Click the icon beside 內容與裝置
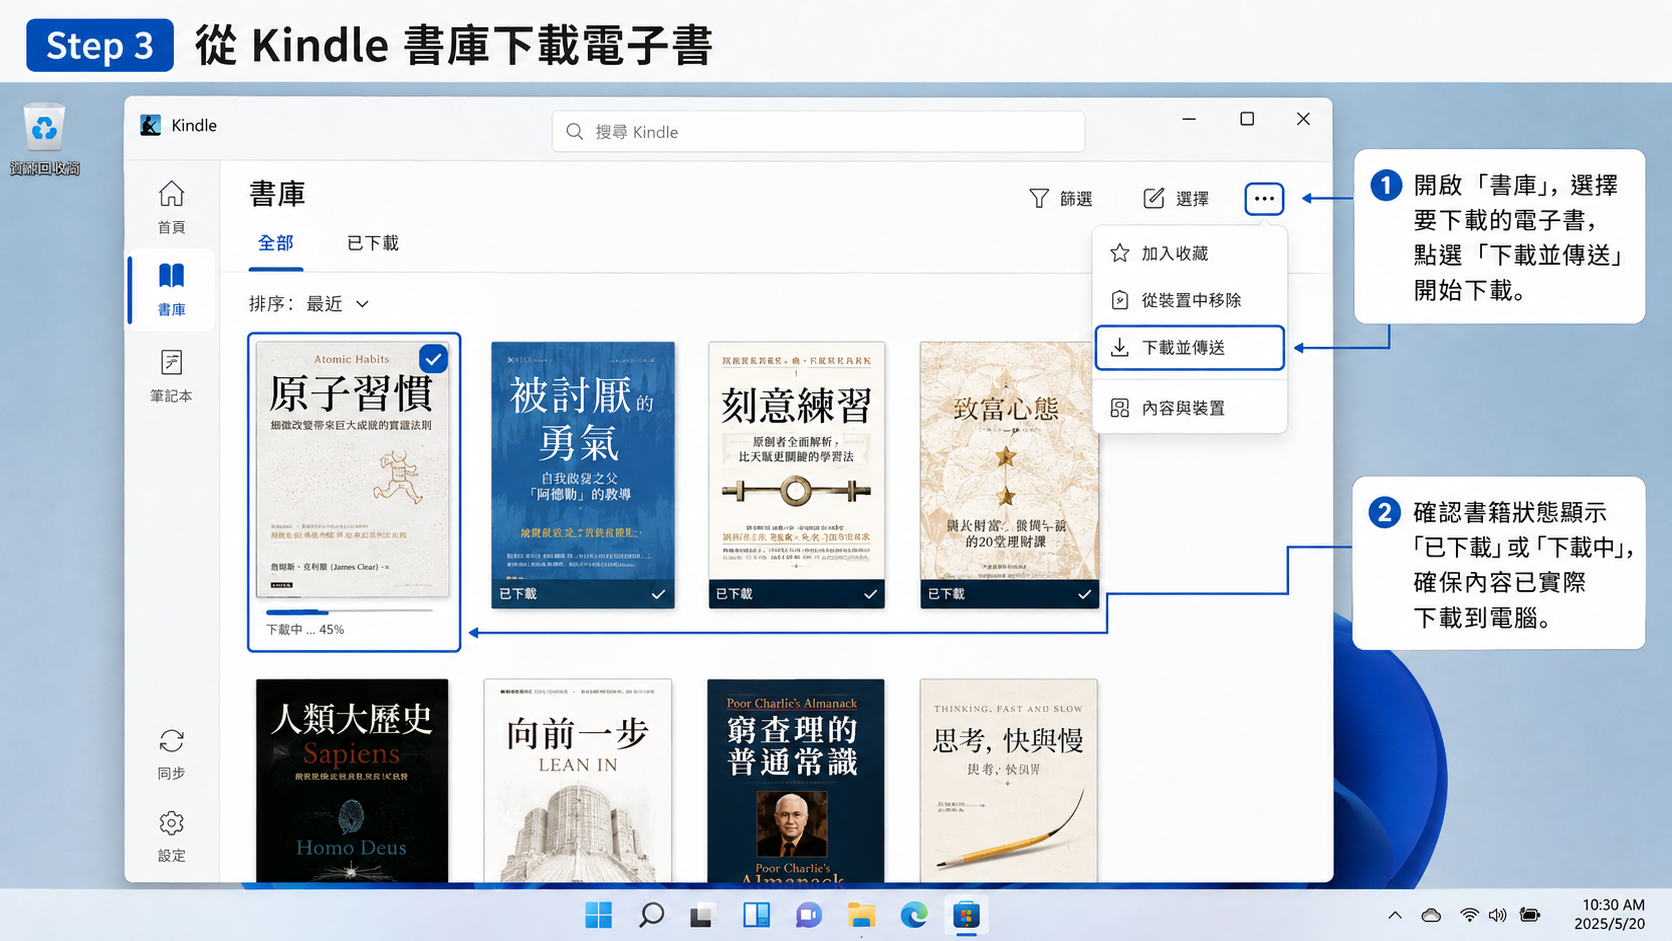1672x941 pixels. coord(1120,408)
